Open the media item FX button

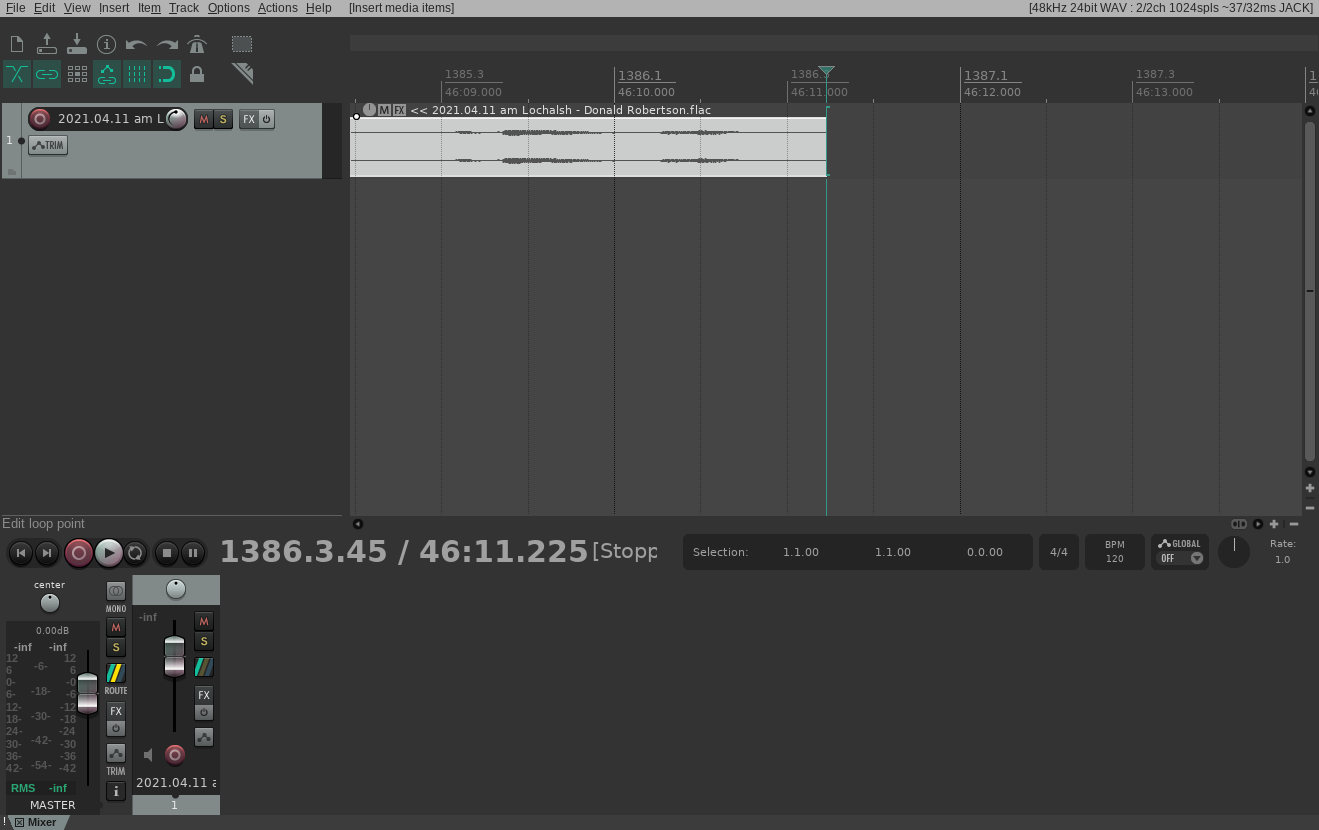(x=400, y=110)
